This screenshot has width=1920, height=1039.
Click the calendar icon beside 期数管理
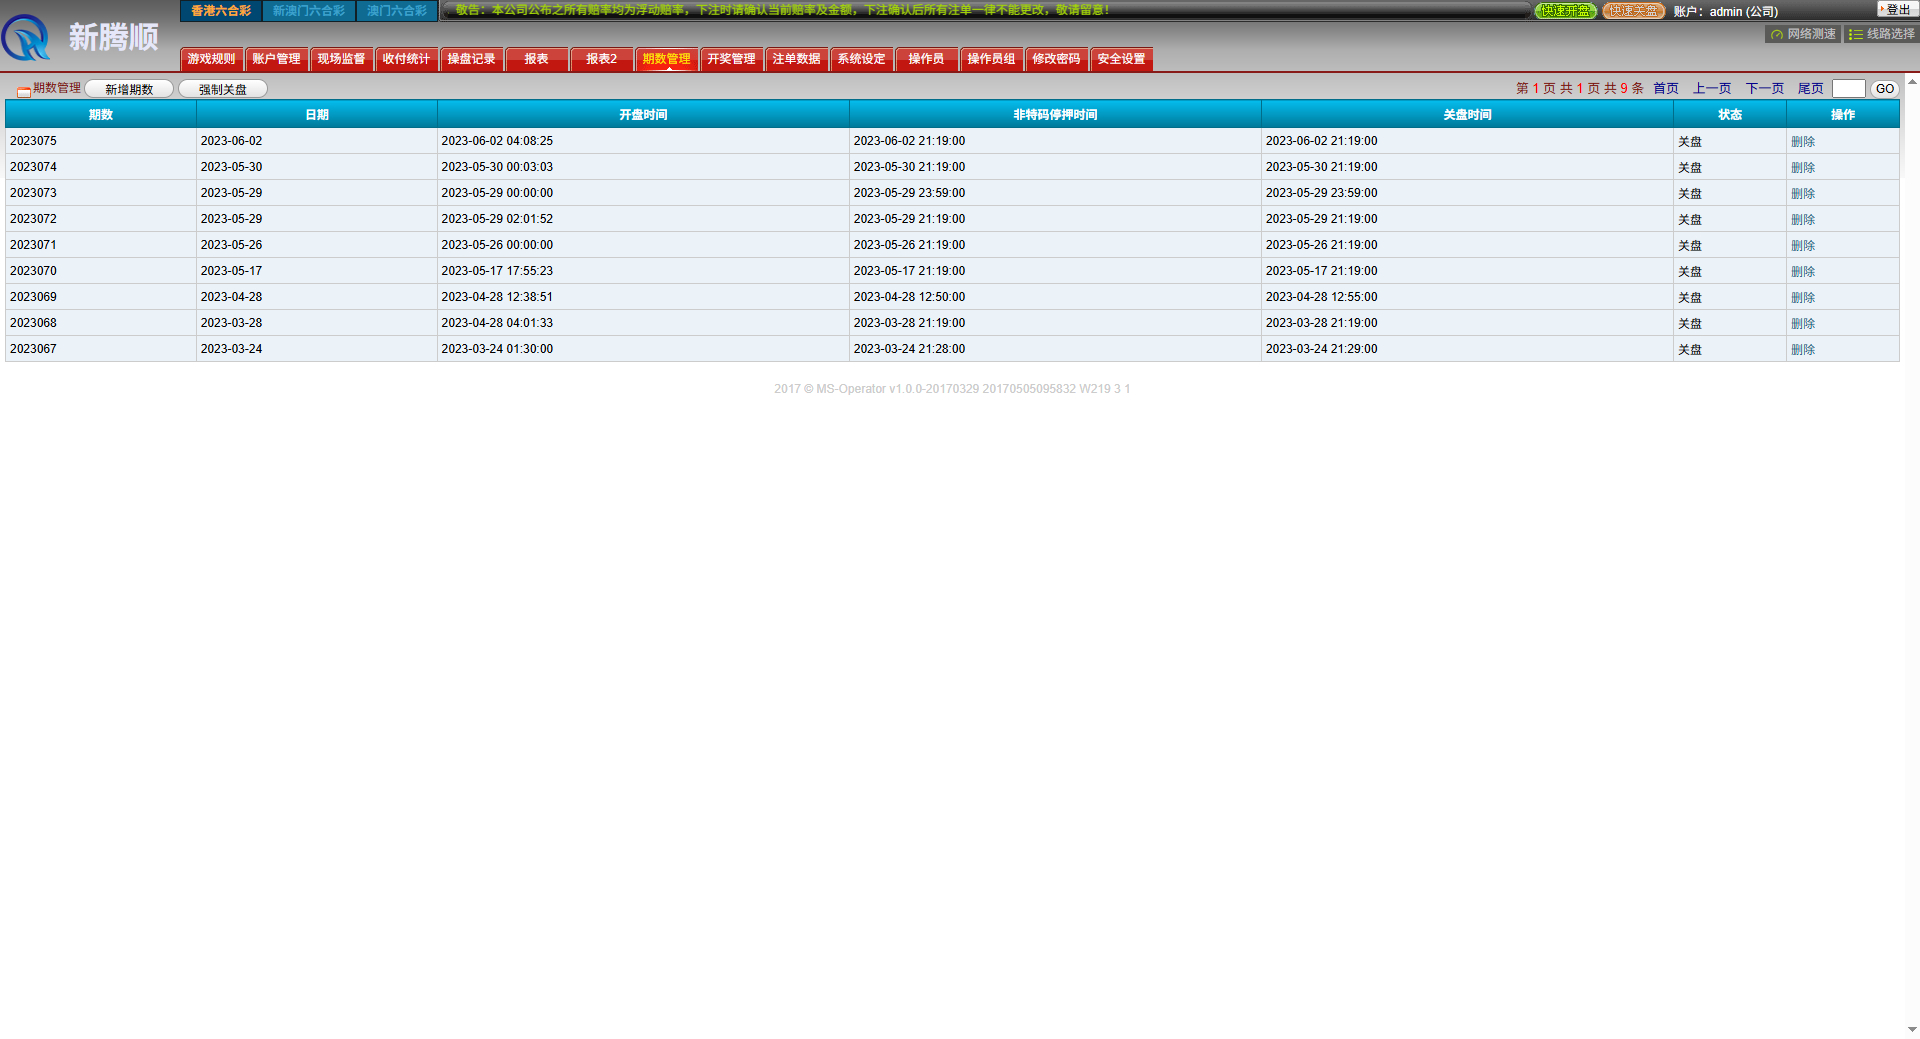pyautogui.click(x=24, y=91)
